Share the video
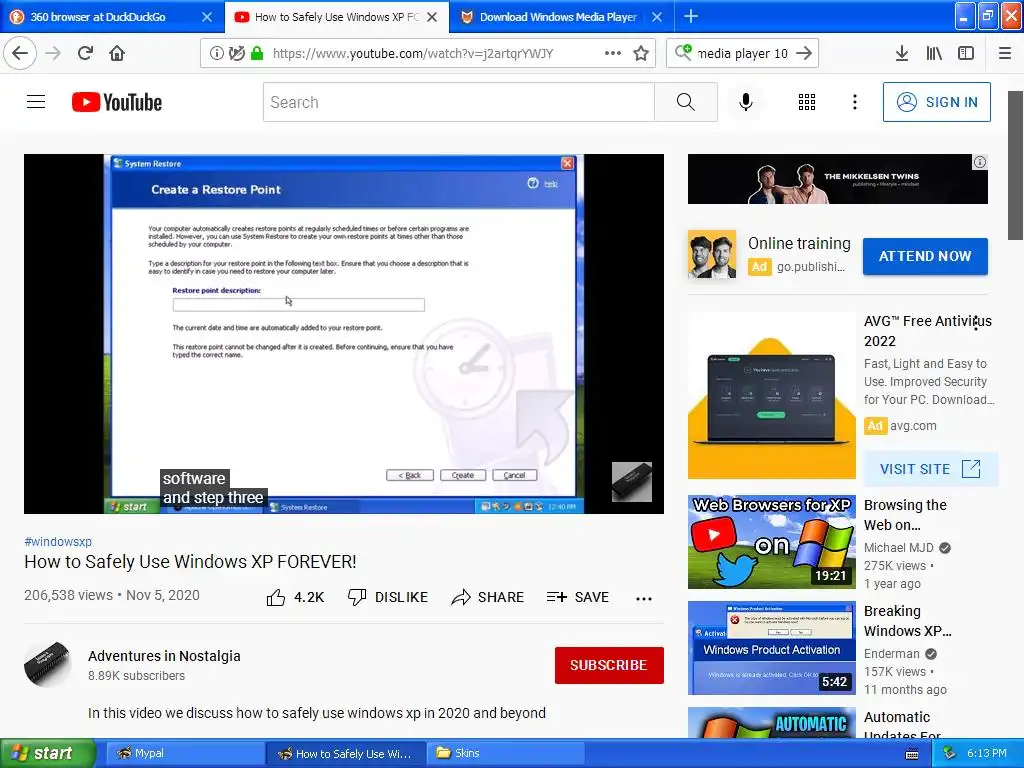Screen dimensions: 1024x768 coord(488,597)
